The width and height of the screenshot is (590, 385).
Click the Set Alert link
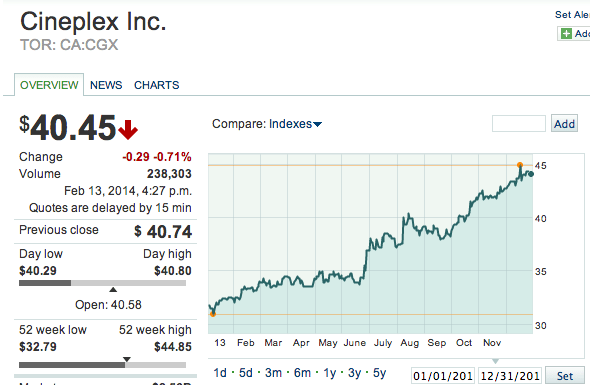572,15
